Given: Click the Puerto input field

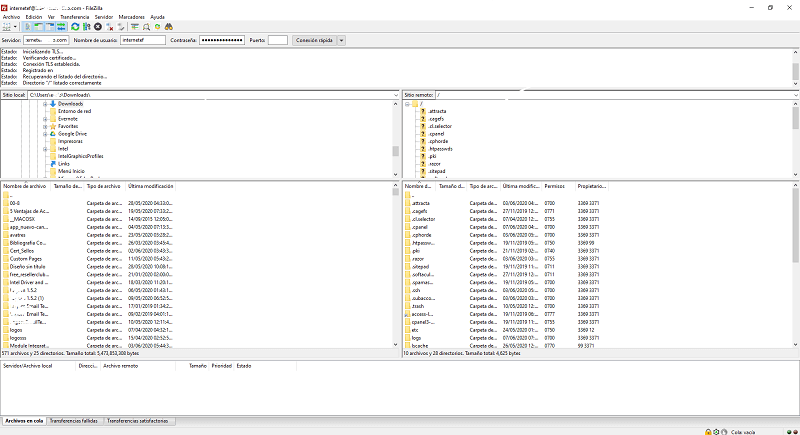Looking at the screenshot, I should pos(278,40).
